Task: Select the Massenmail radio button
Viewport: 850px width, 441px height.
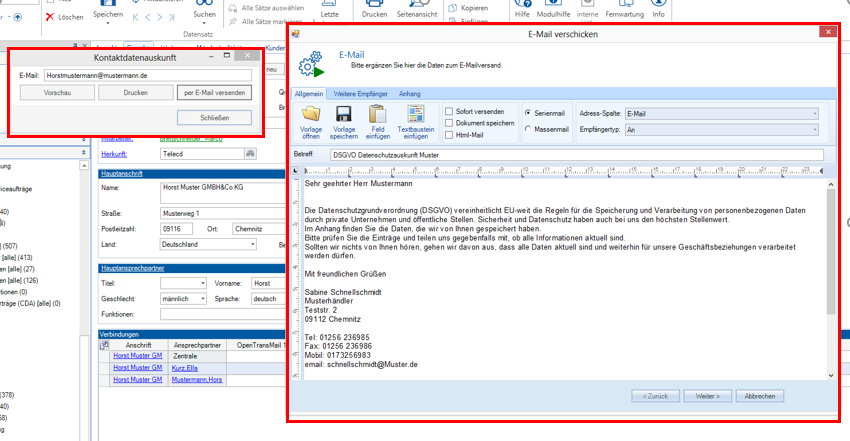Action: [x=528, y=130]
